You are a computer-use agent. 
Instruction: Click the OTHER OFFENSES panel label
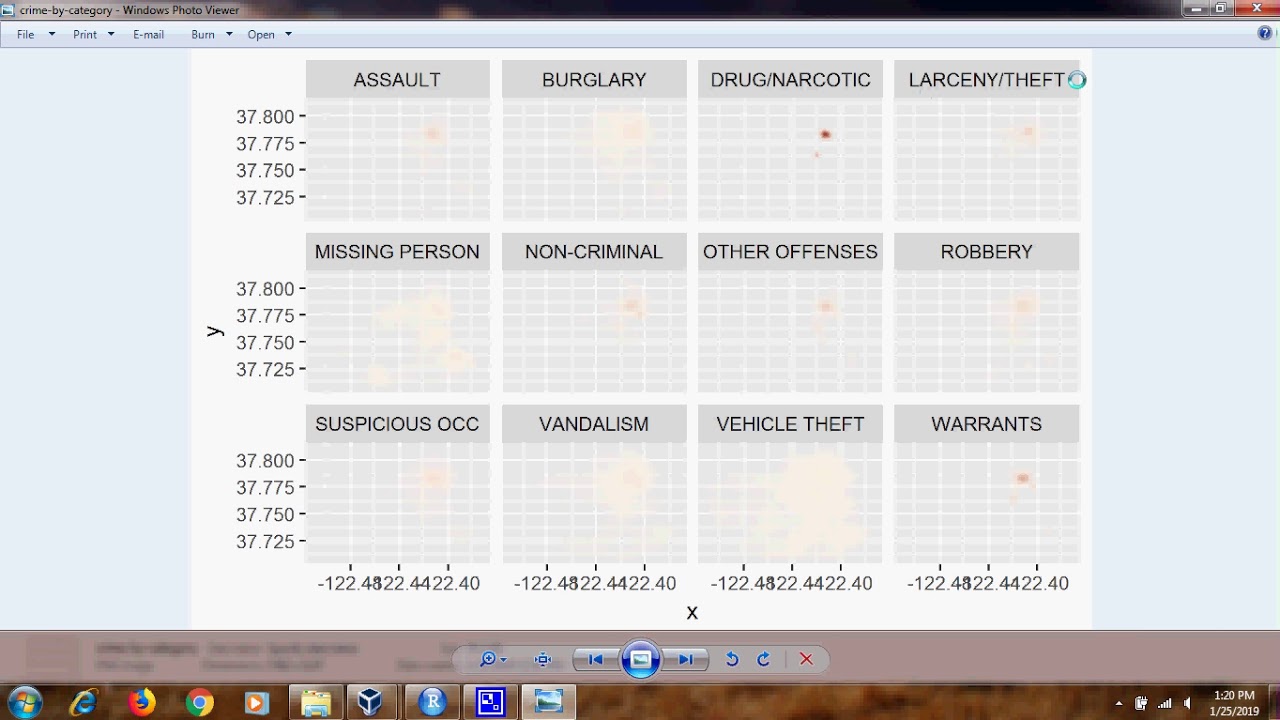(790, 252)
